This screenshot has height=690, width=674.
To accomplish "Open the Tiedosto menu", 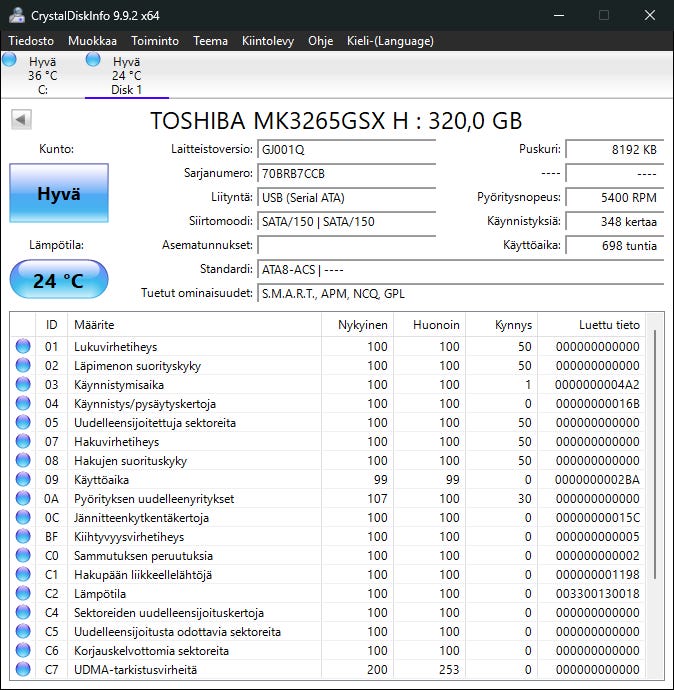I will 31,41.
